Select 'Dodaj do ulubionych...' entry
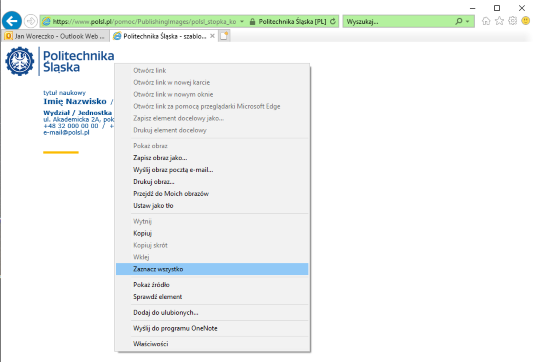Screen dimensions: 535x362 coord(212,313)
